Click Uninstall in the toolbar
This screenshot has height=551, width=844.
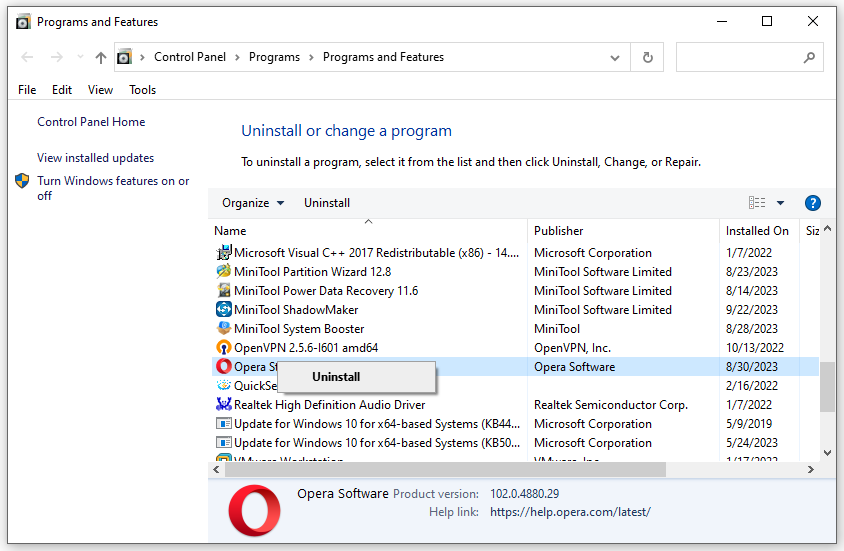(327, 203)
